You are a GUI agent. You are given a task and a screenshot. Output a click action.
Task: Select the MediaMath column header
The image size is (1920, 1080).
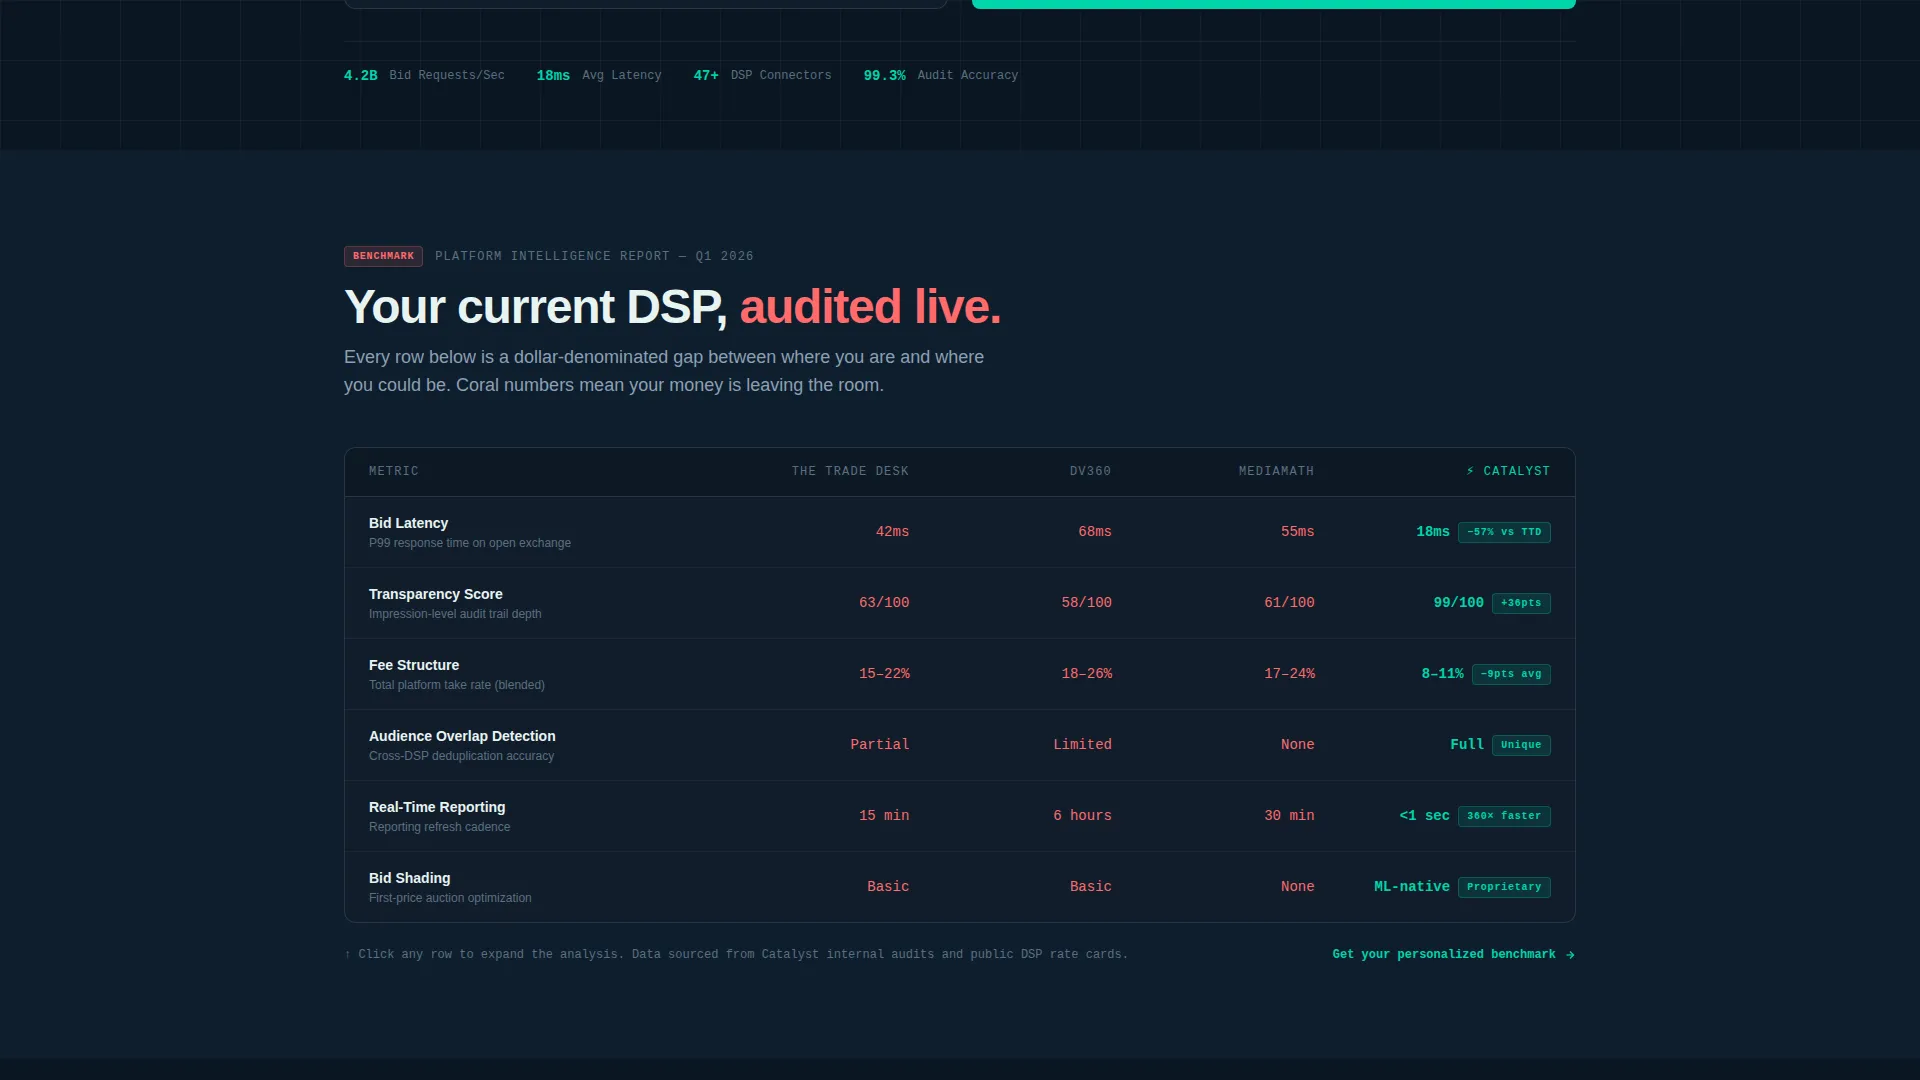coord(1276,471)
